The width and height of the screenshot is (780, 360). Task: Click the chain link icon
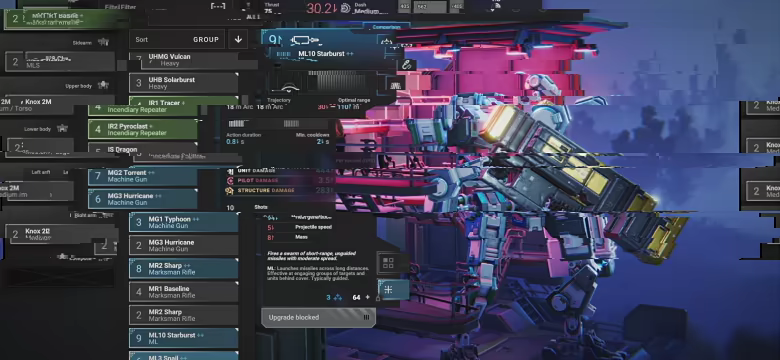point(406,65)
